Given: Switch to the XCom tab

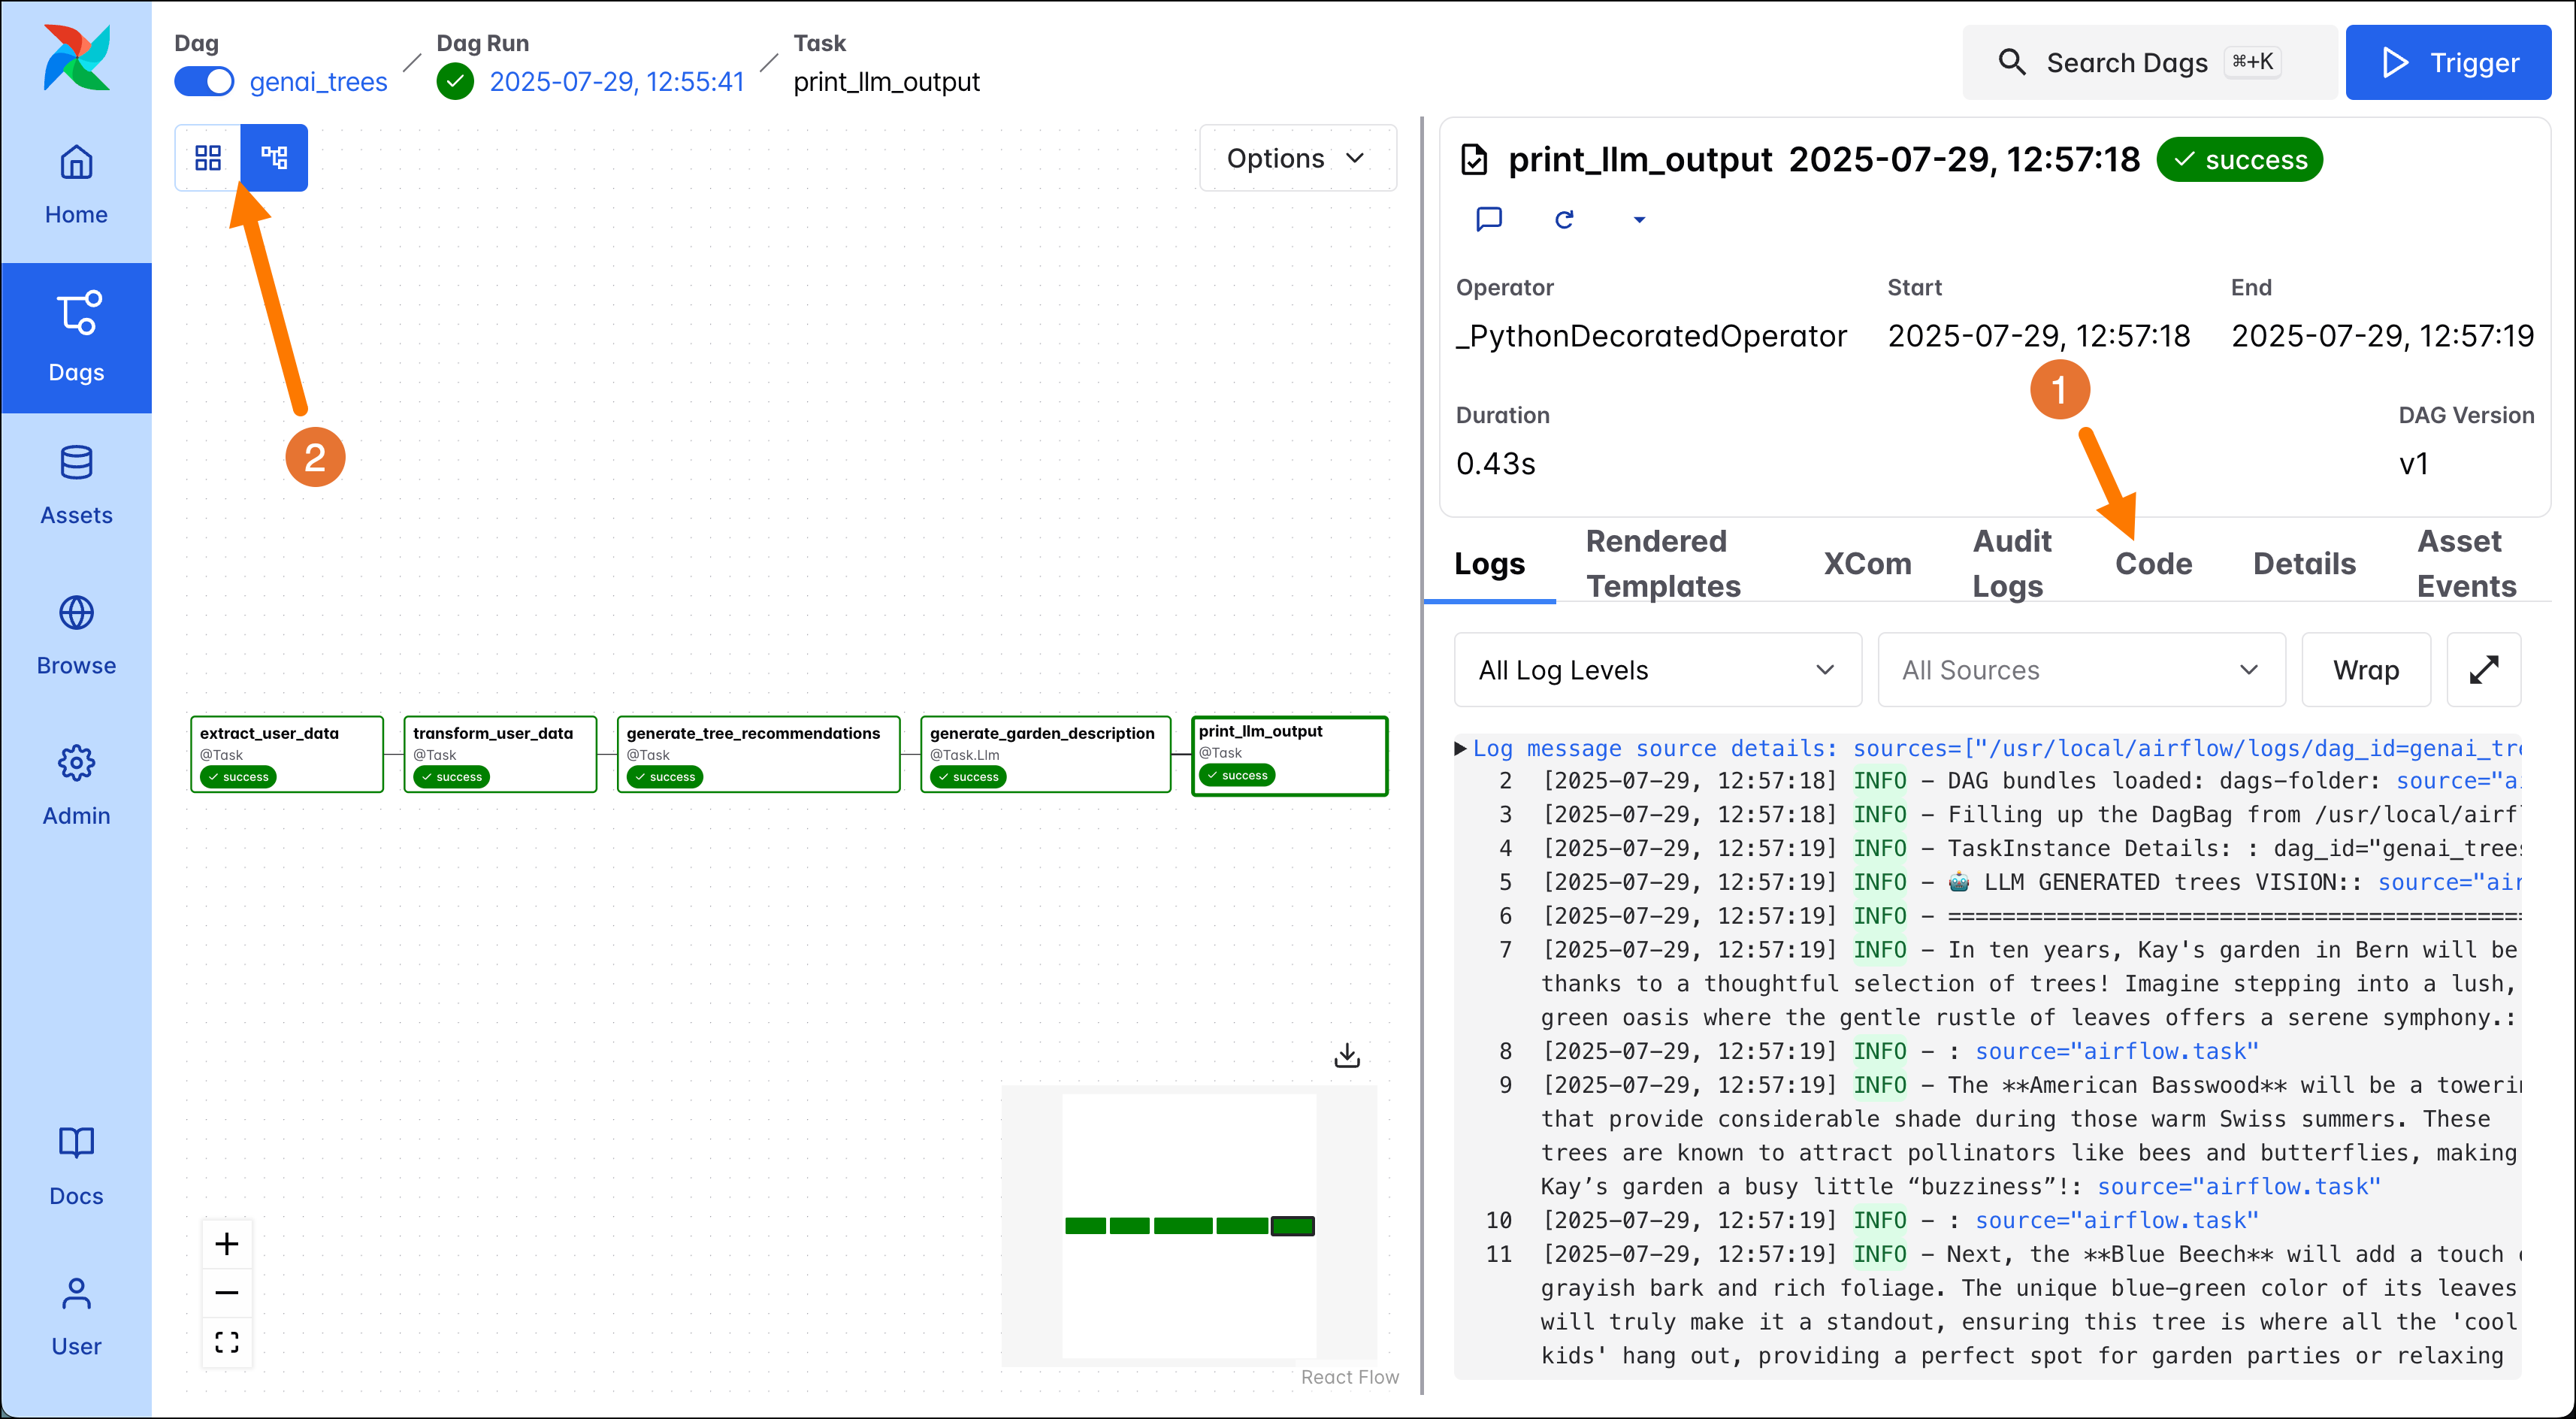Looking at the screenshot, I should (x=1866, y=563).
